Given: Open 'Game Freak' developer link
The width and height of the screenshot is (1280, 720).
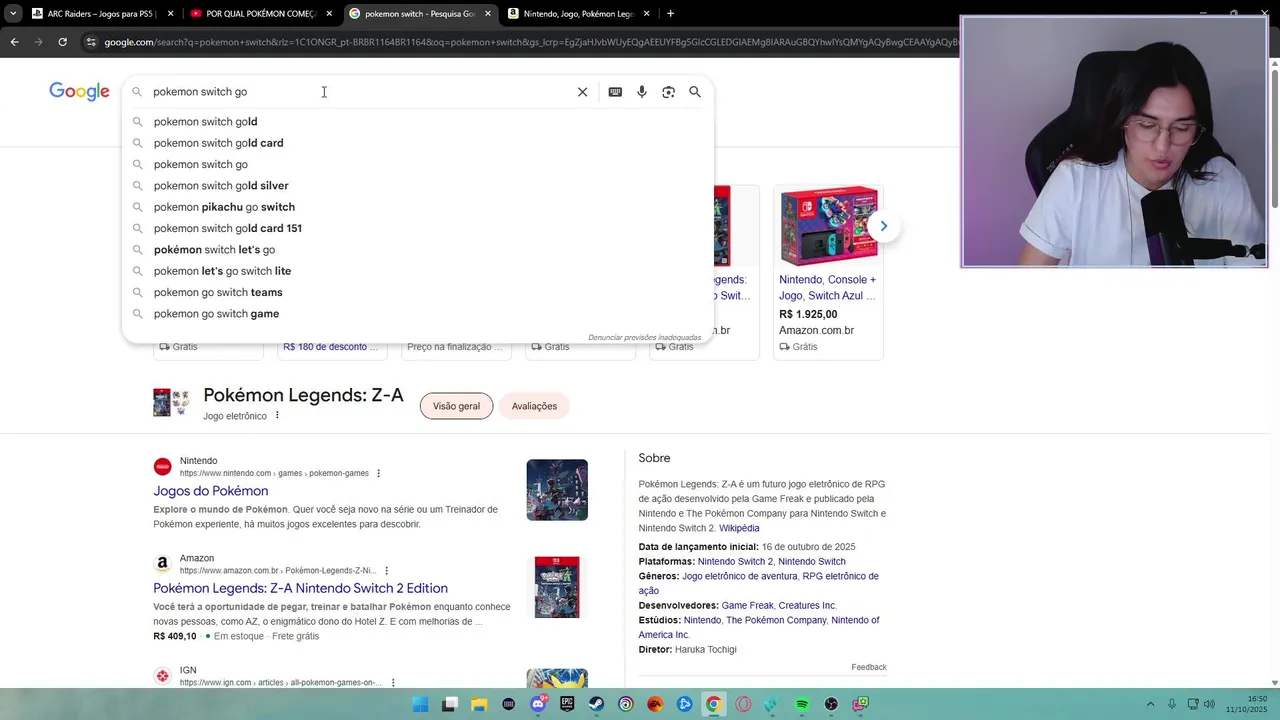Looking at the screenshot, I should 748,606.
